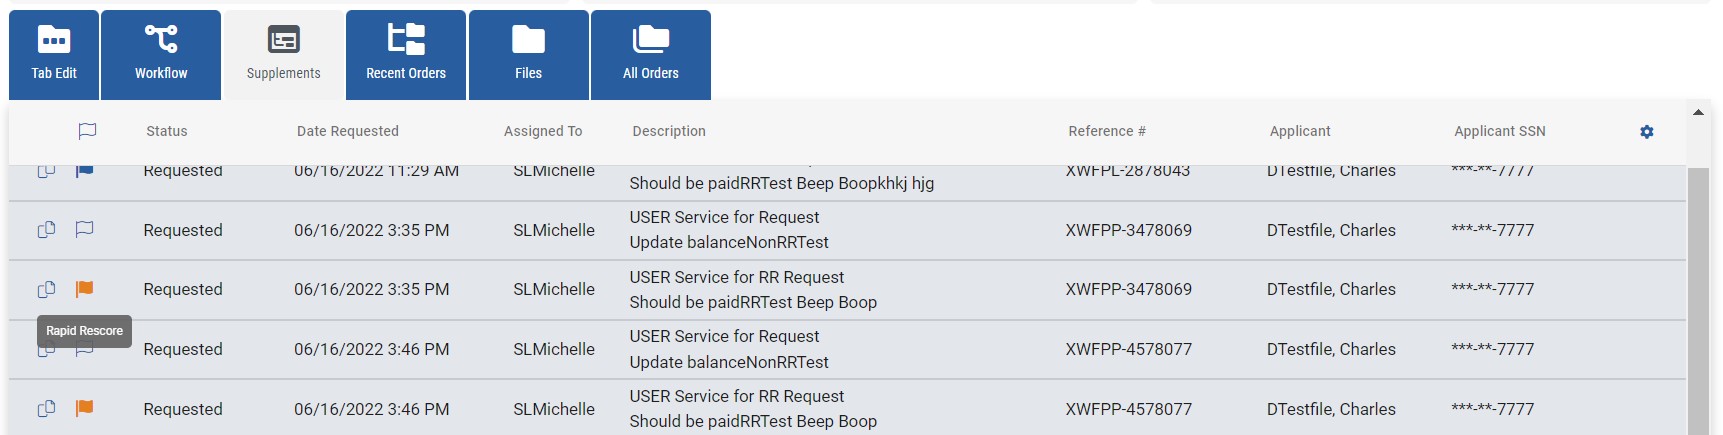
Task: Toggle orange flag on 3:46 PM RR Request row
Action: click(x=85, y=408)
